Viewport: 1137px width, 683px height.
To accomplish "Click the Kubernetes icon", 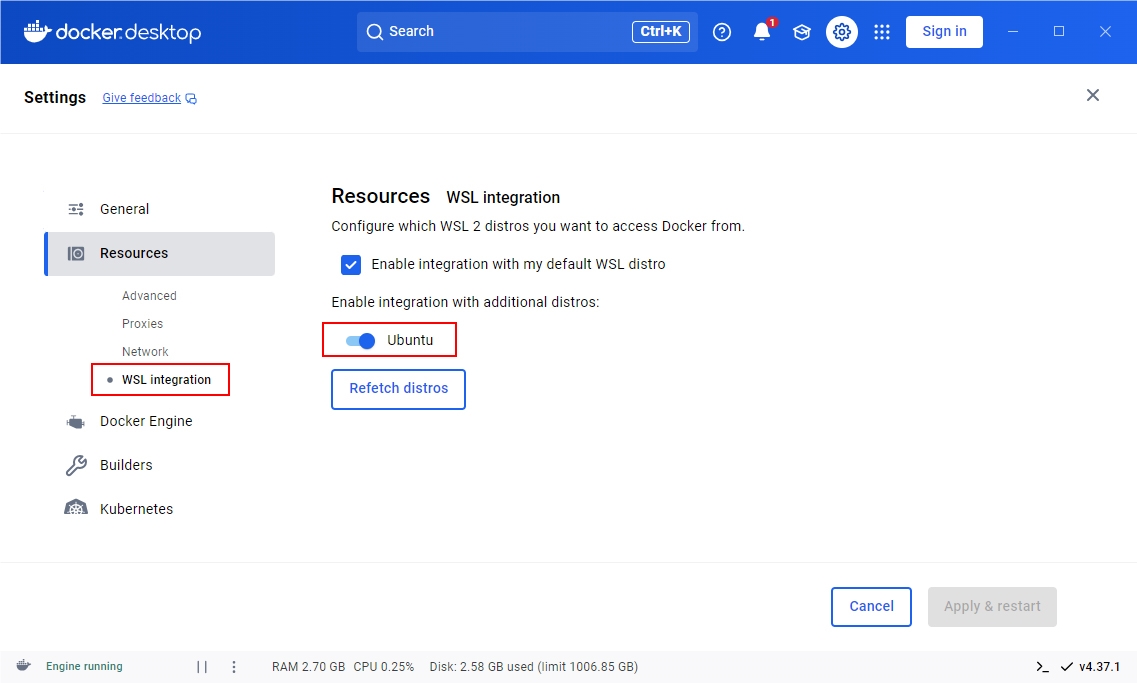I will pyautogui.click(x=76, y=508).
